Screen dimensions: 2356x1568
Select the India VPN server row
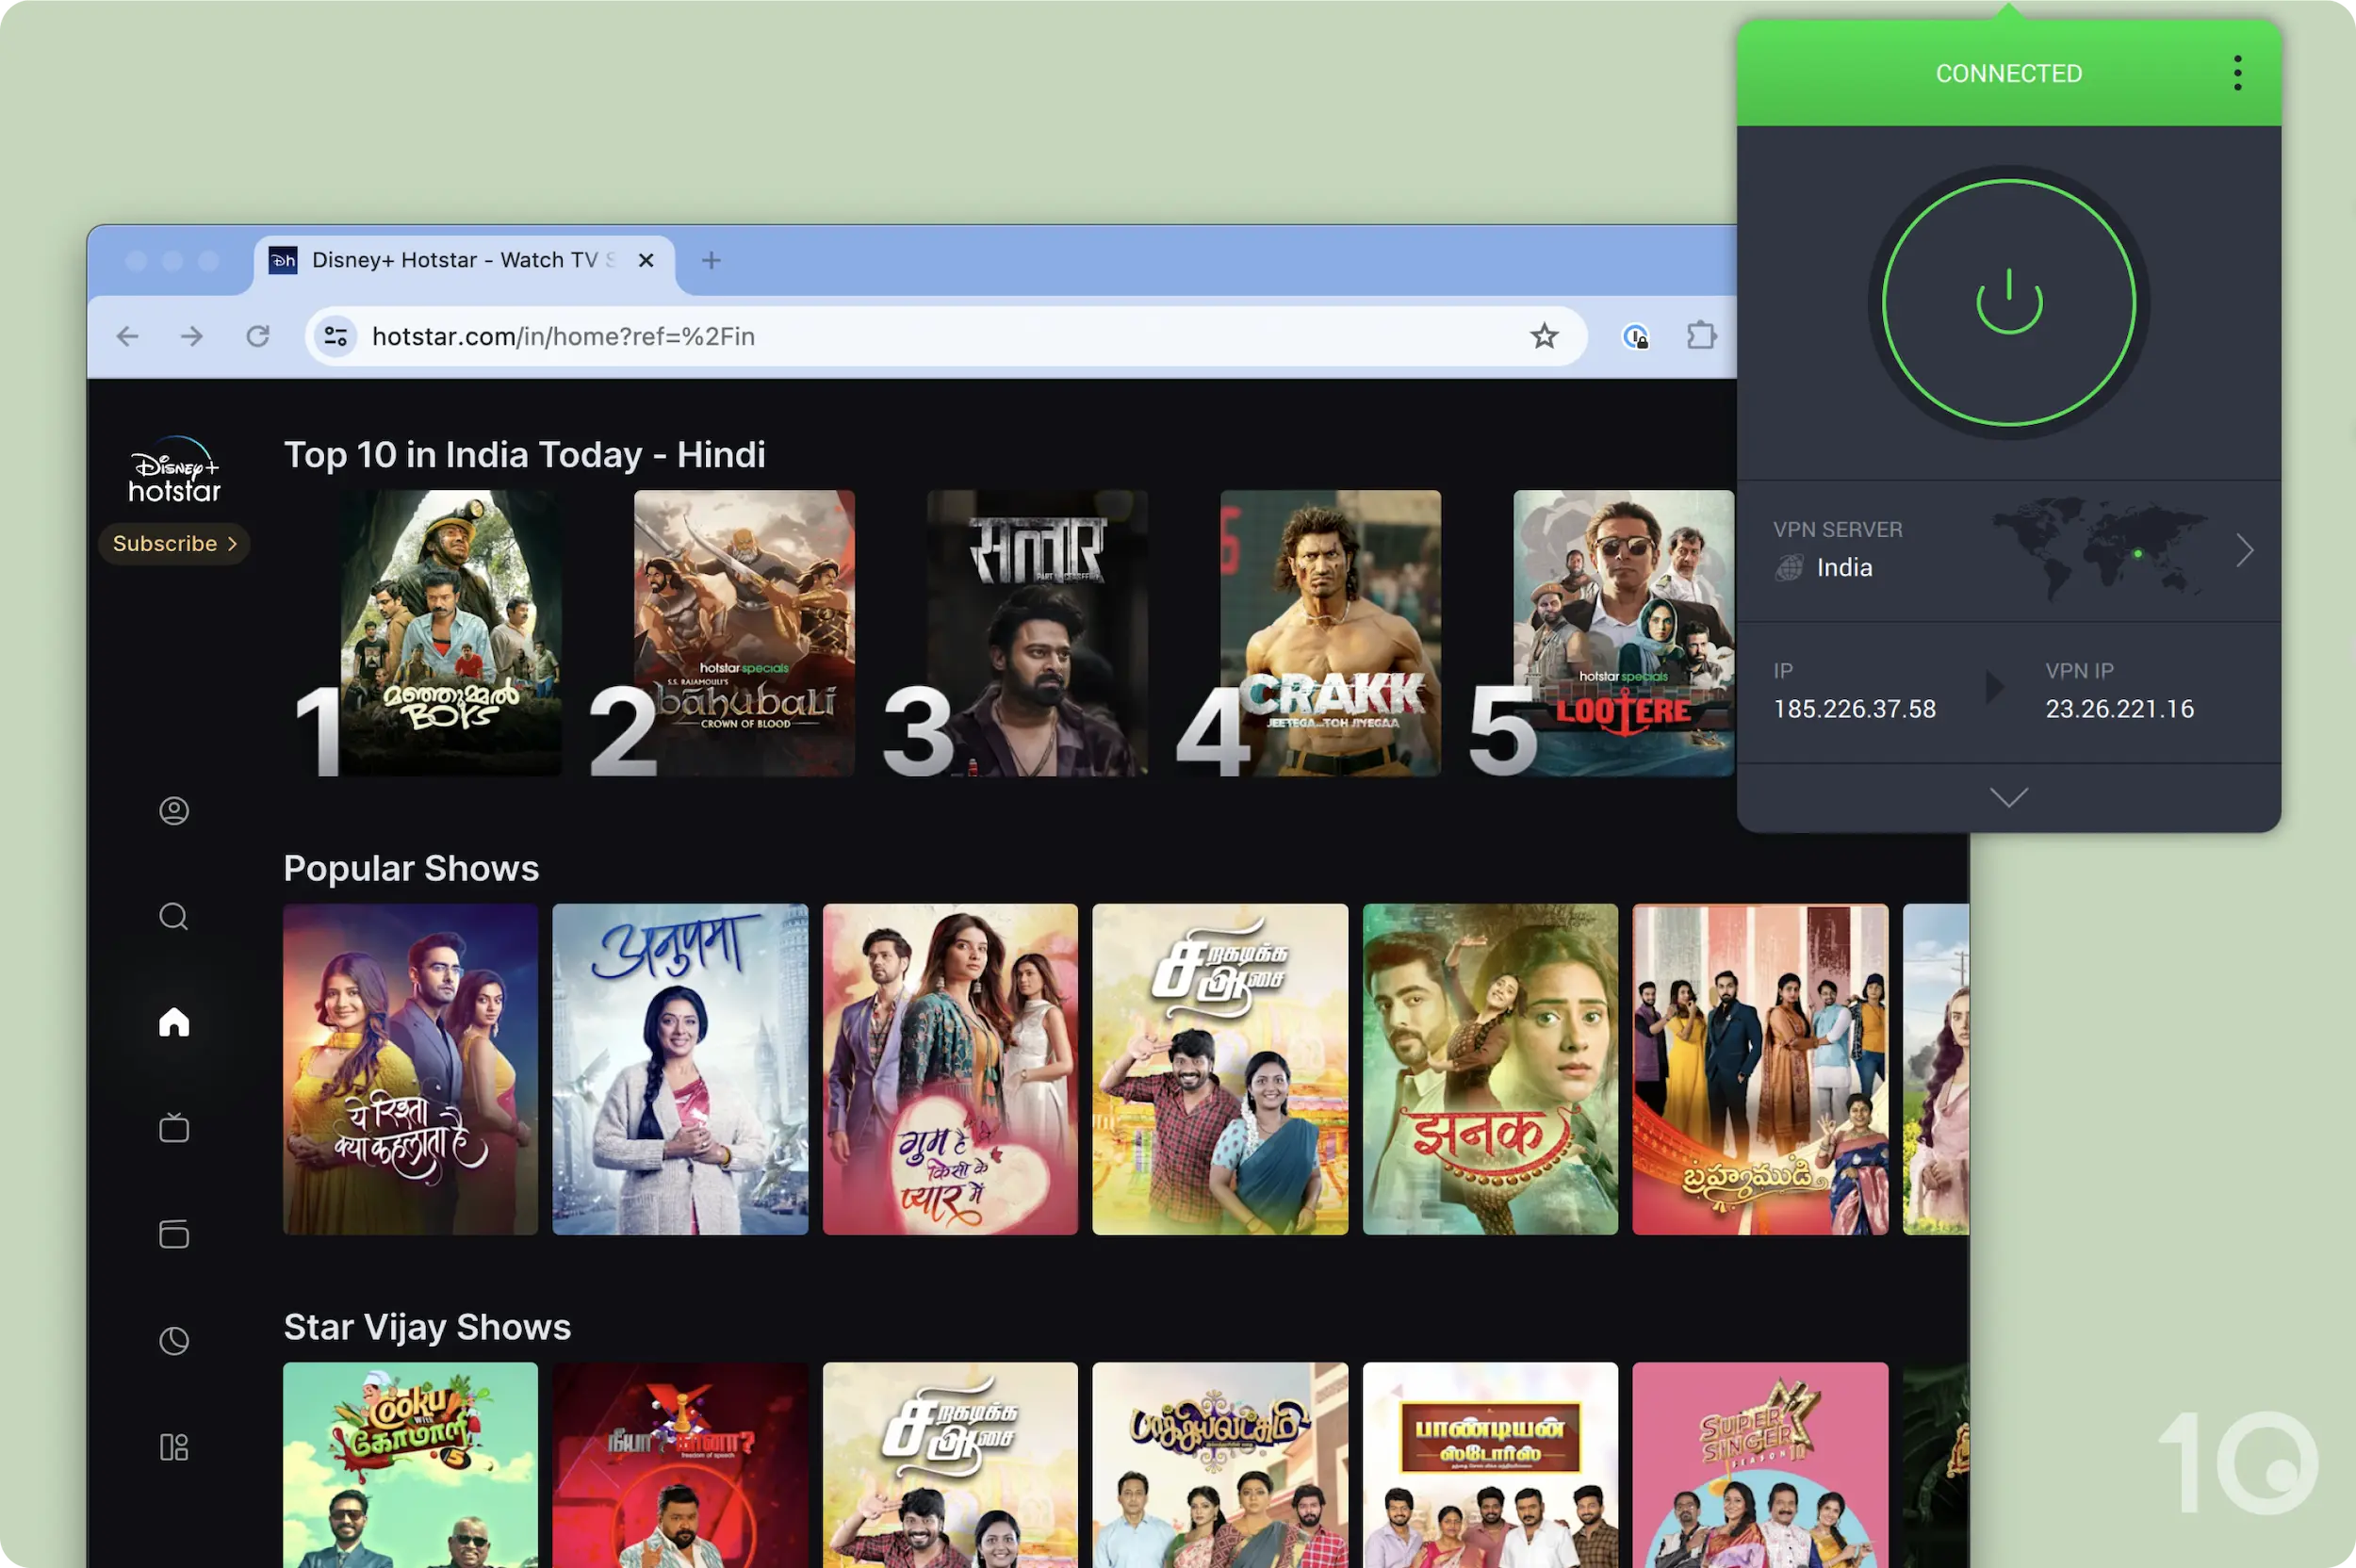click(2008, 551)
